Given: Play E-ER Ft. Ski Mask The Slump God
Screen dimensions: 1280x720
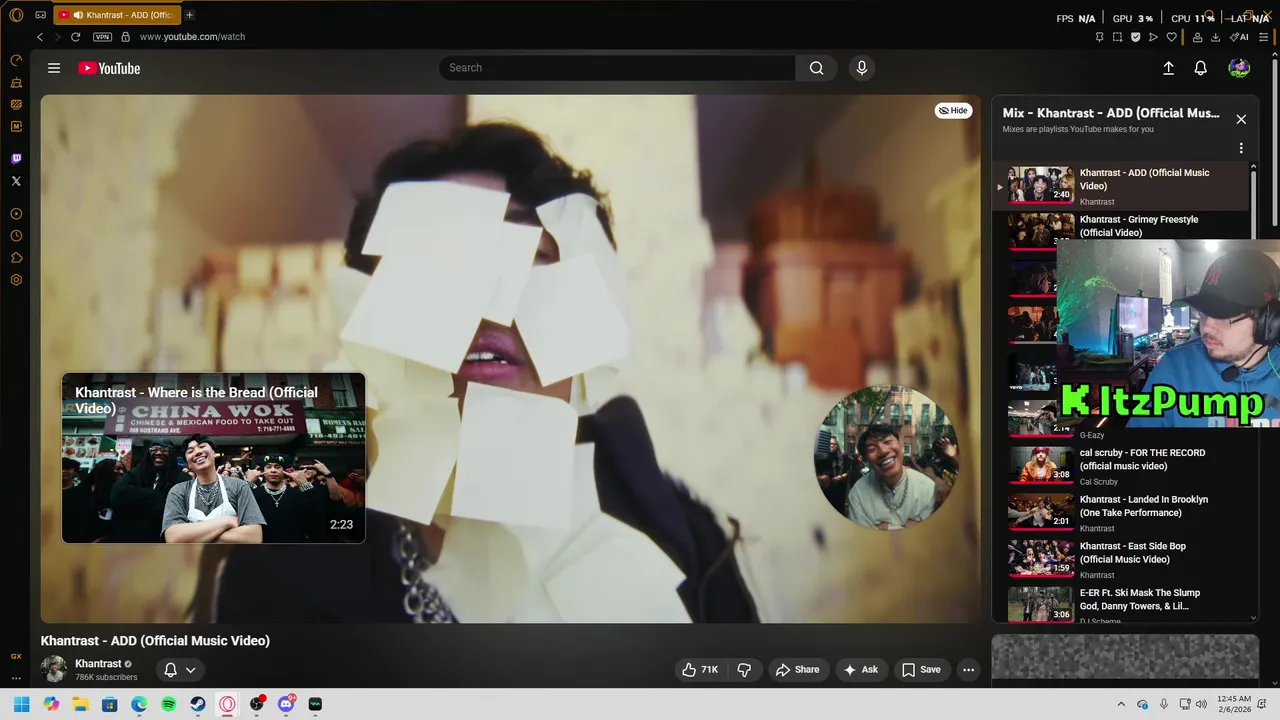Looking at the screenshot, I should click(x=1120, y=604).
